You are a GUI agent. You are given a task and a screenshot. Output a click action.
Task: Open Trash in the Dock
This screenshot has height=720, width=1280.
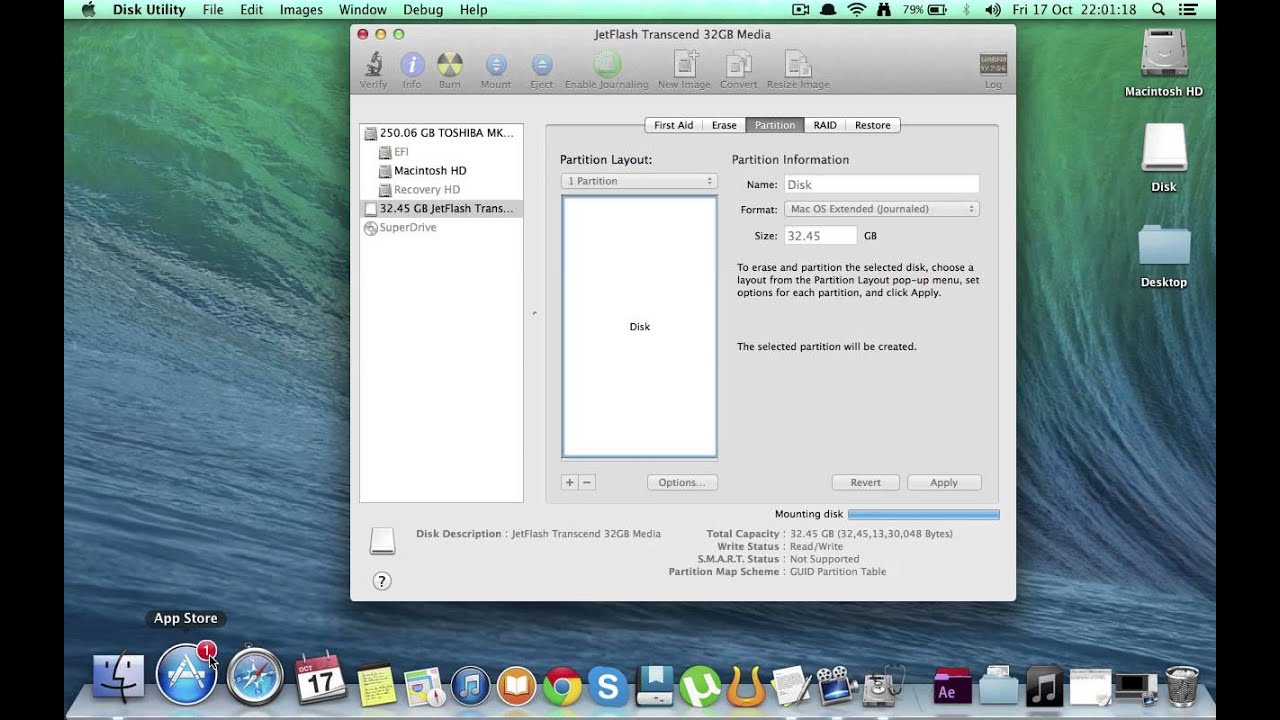click(1181, 685)
